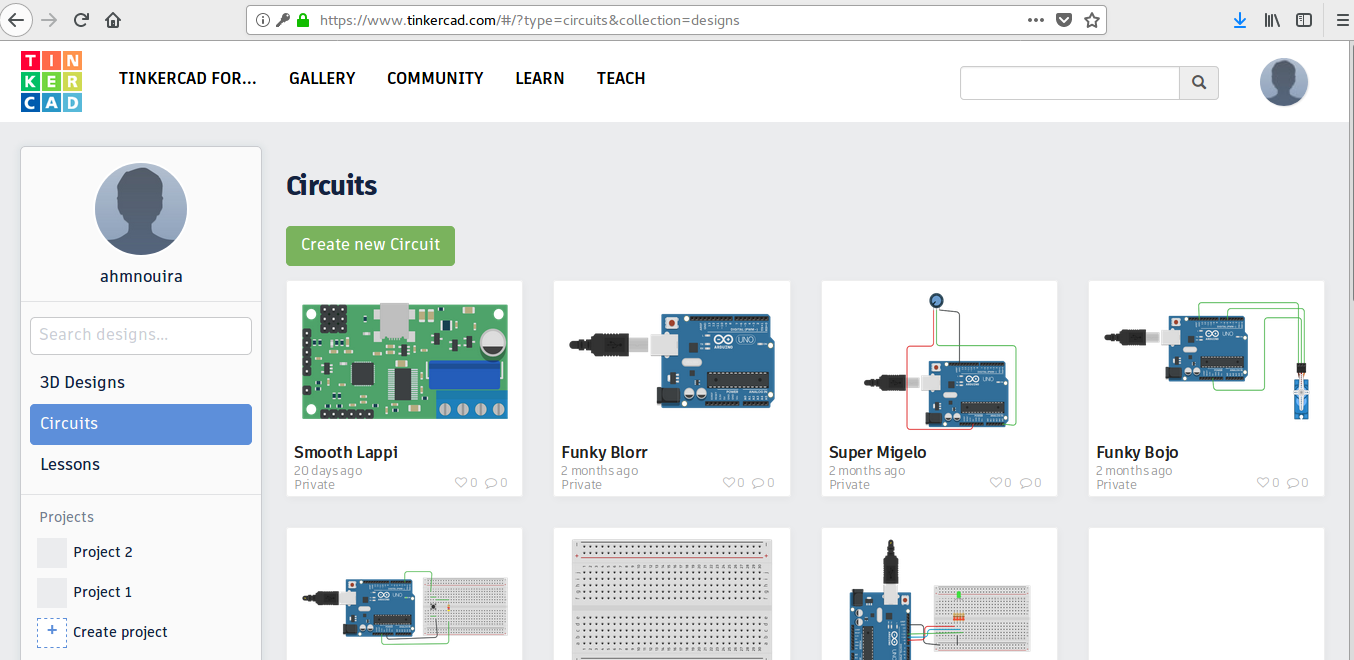This screenshot has width=1354, height=660.
Task: Click the browser forward arrow
Action: [49, 19]
